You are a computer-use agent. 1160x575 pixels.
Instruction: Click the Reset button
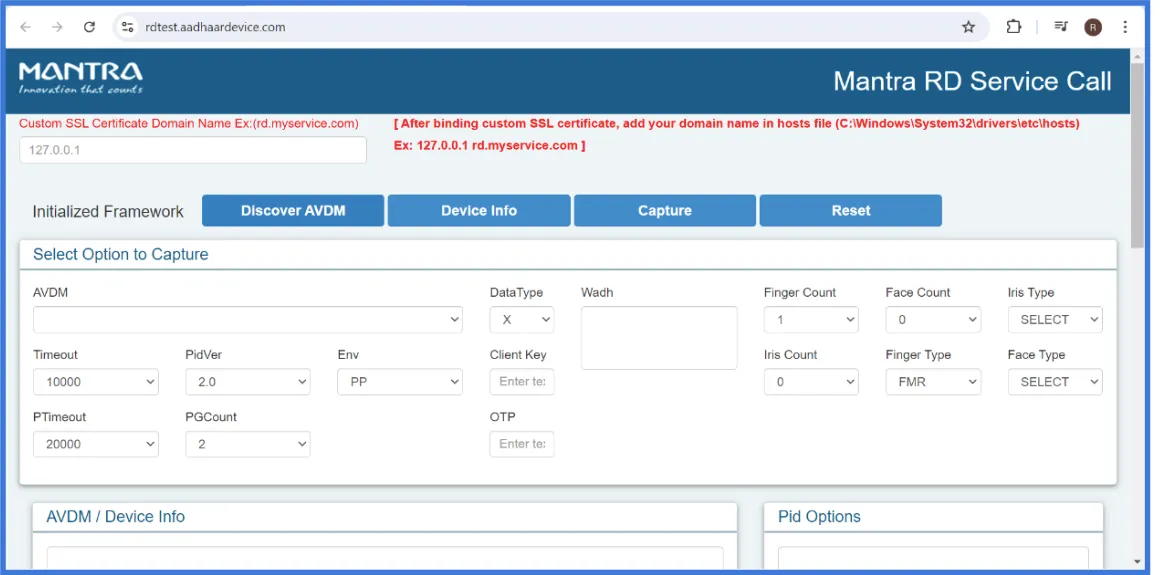pyautogui.click(x=851, y=210)
